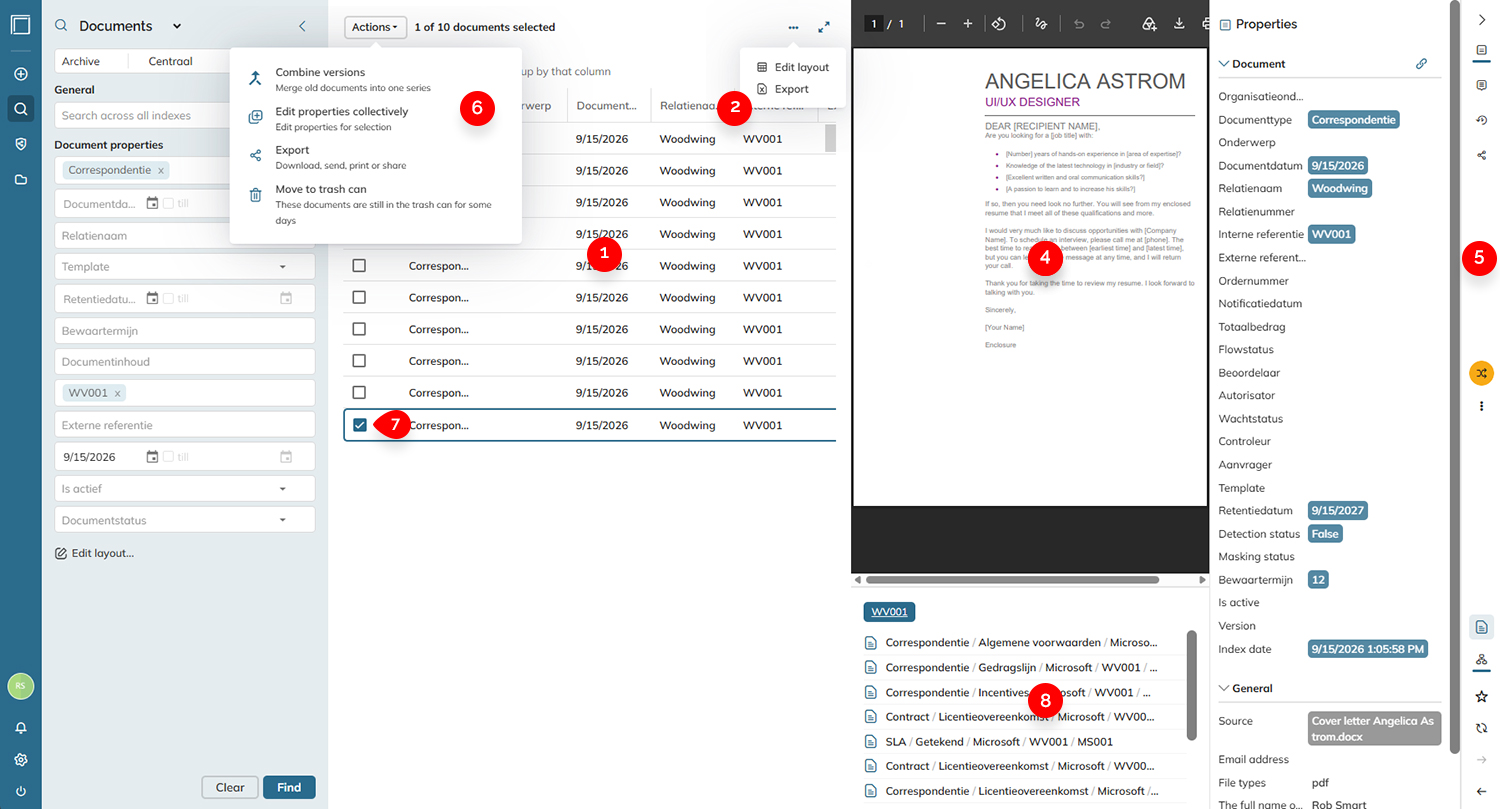The height and width of the screenshot is (809, 1500).
Task: Open notifications bell in left sidebar
Action: point(20,728)
